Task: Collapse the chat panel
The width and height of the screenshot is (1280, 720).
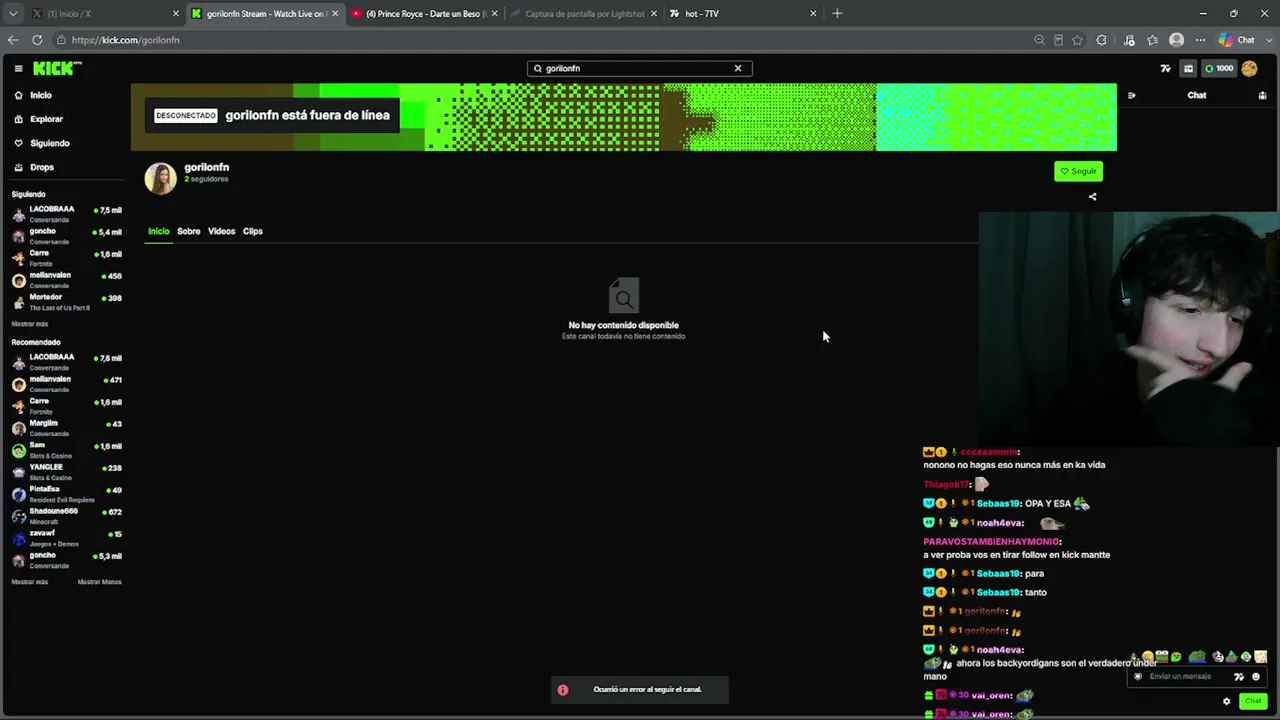Action: pyautogui.click(x=1131, y=95)
